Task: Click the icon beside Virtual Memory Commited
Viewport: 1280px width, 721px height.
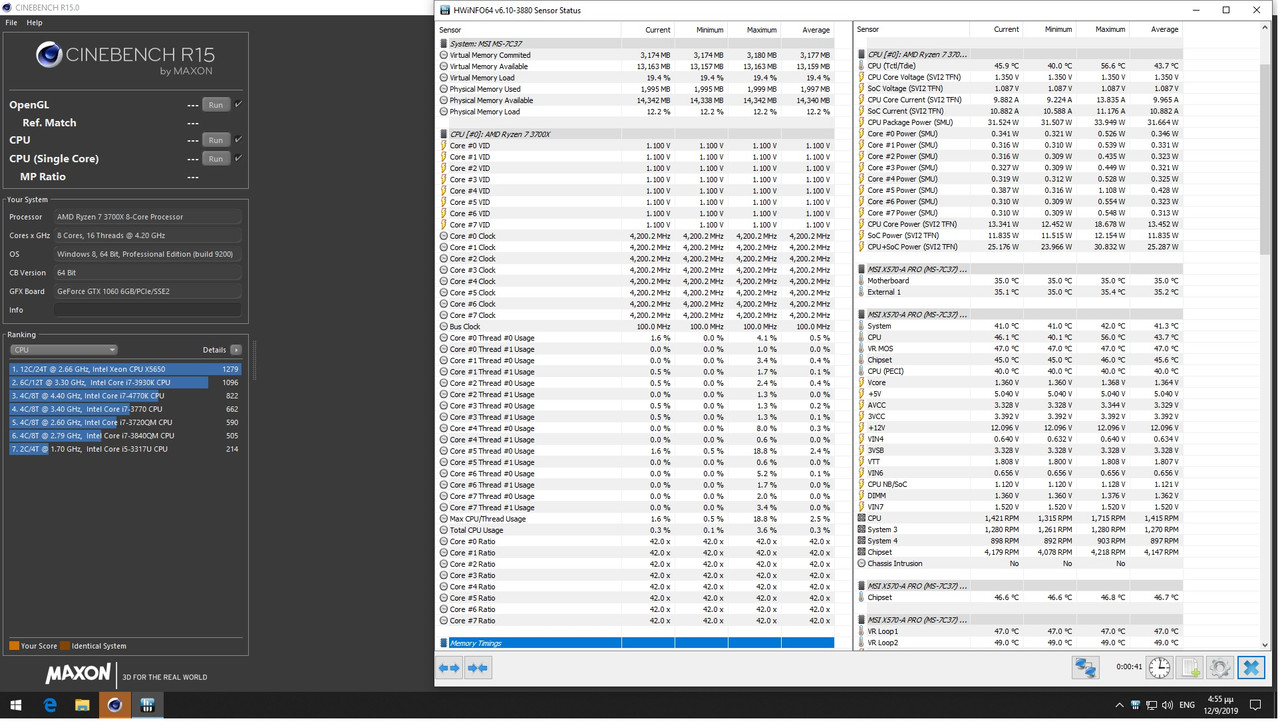Action: [x=444, y=55]
